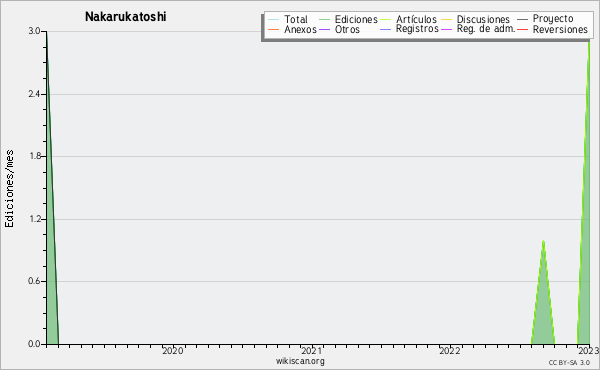Click the wikiscan.org text
This screenshot has width=600, height=370.
[x=300, y=361]
